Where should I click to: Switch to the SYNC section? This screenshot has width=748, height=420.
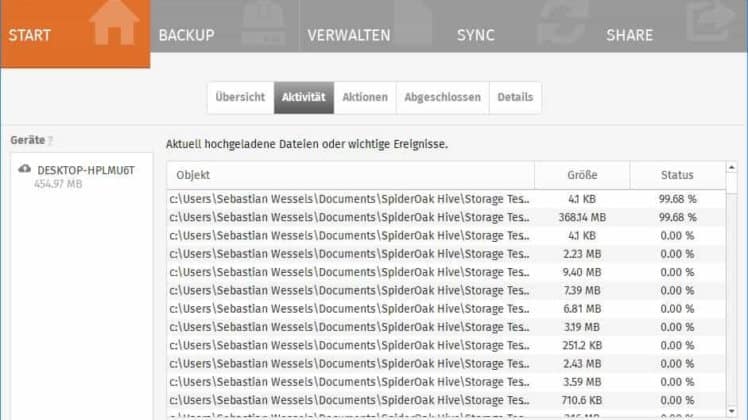pos(476,35)
